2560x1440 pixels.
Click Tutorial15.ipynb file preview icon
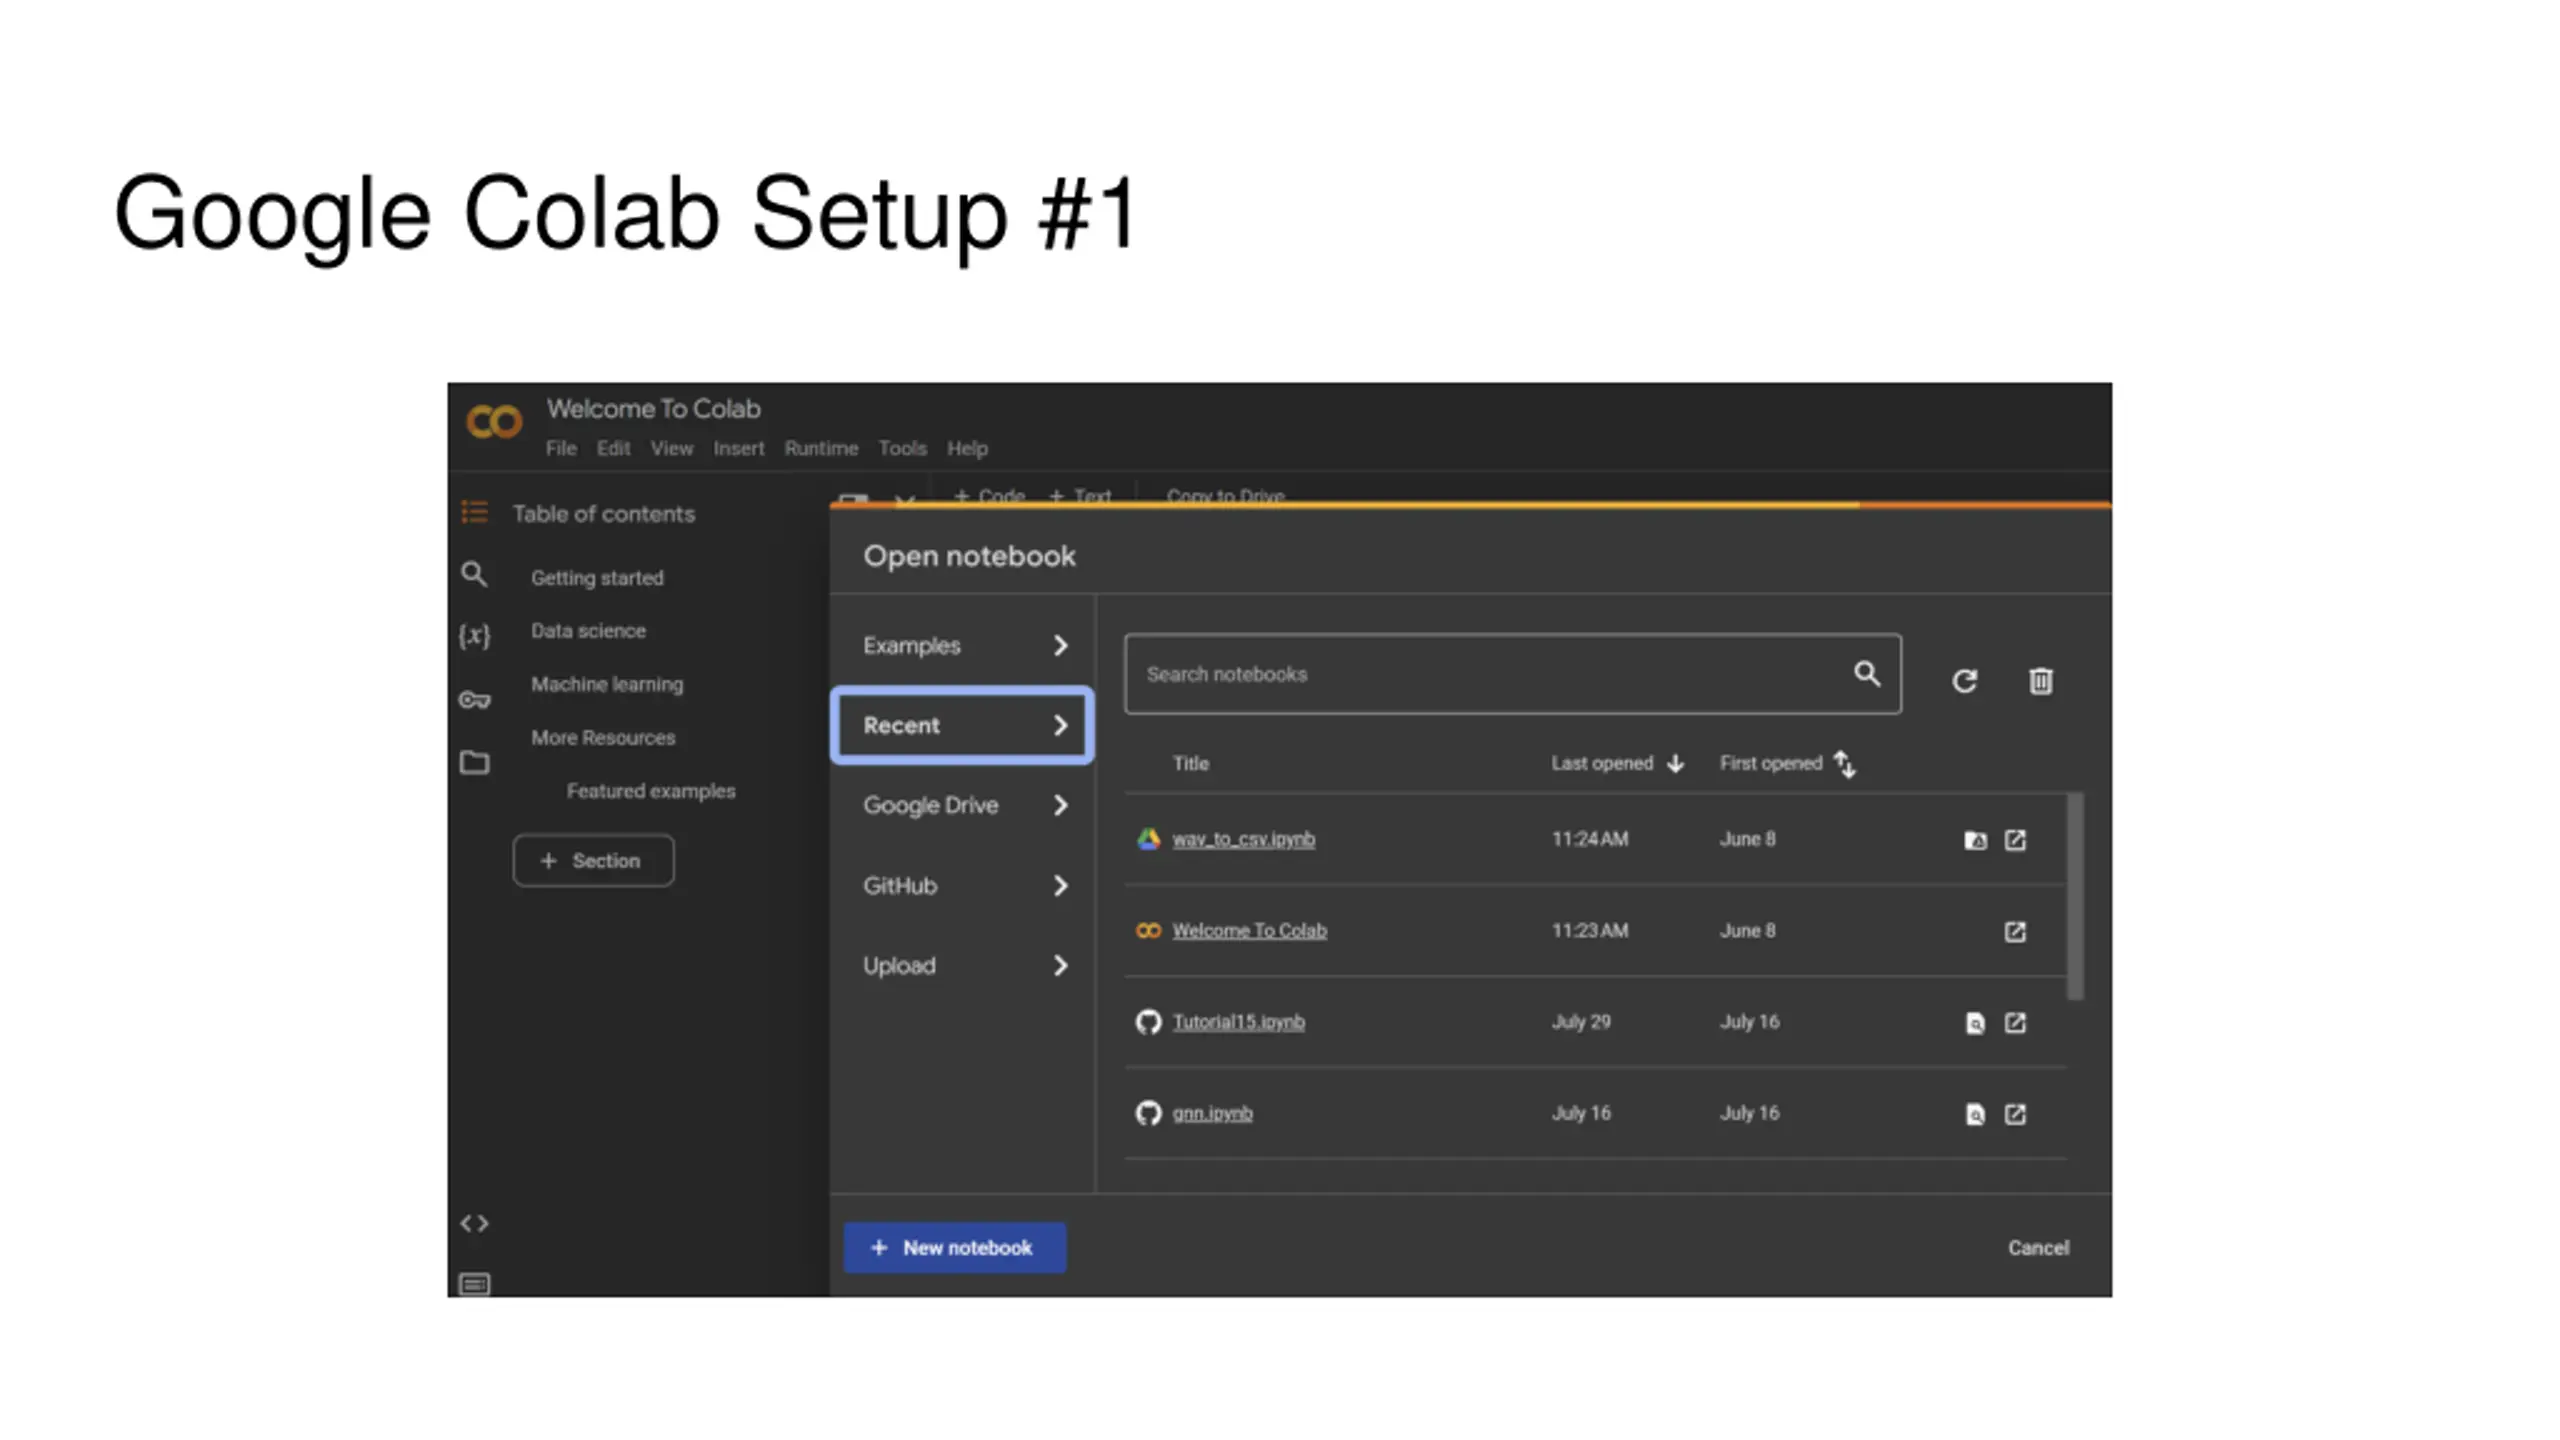(1975, 1023)
